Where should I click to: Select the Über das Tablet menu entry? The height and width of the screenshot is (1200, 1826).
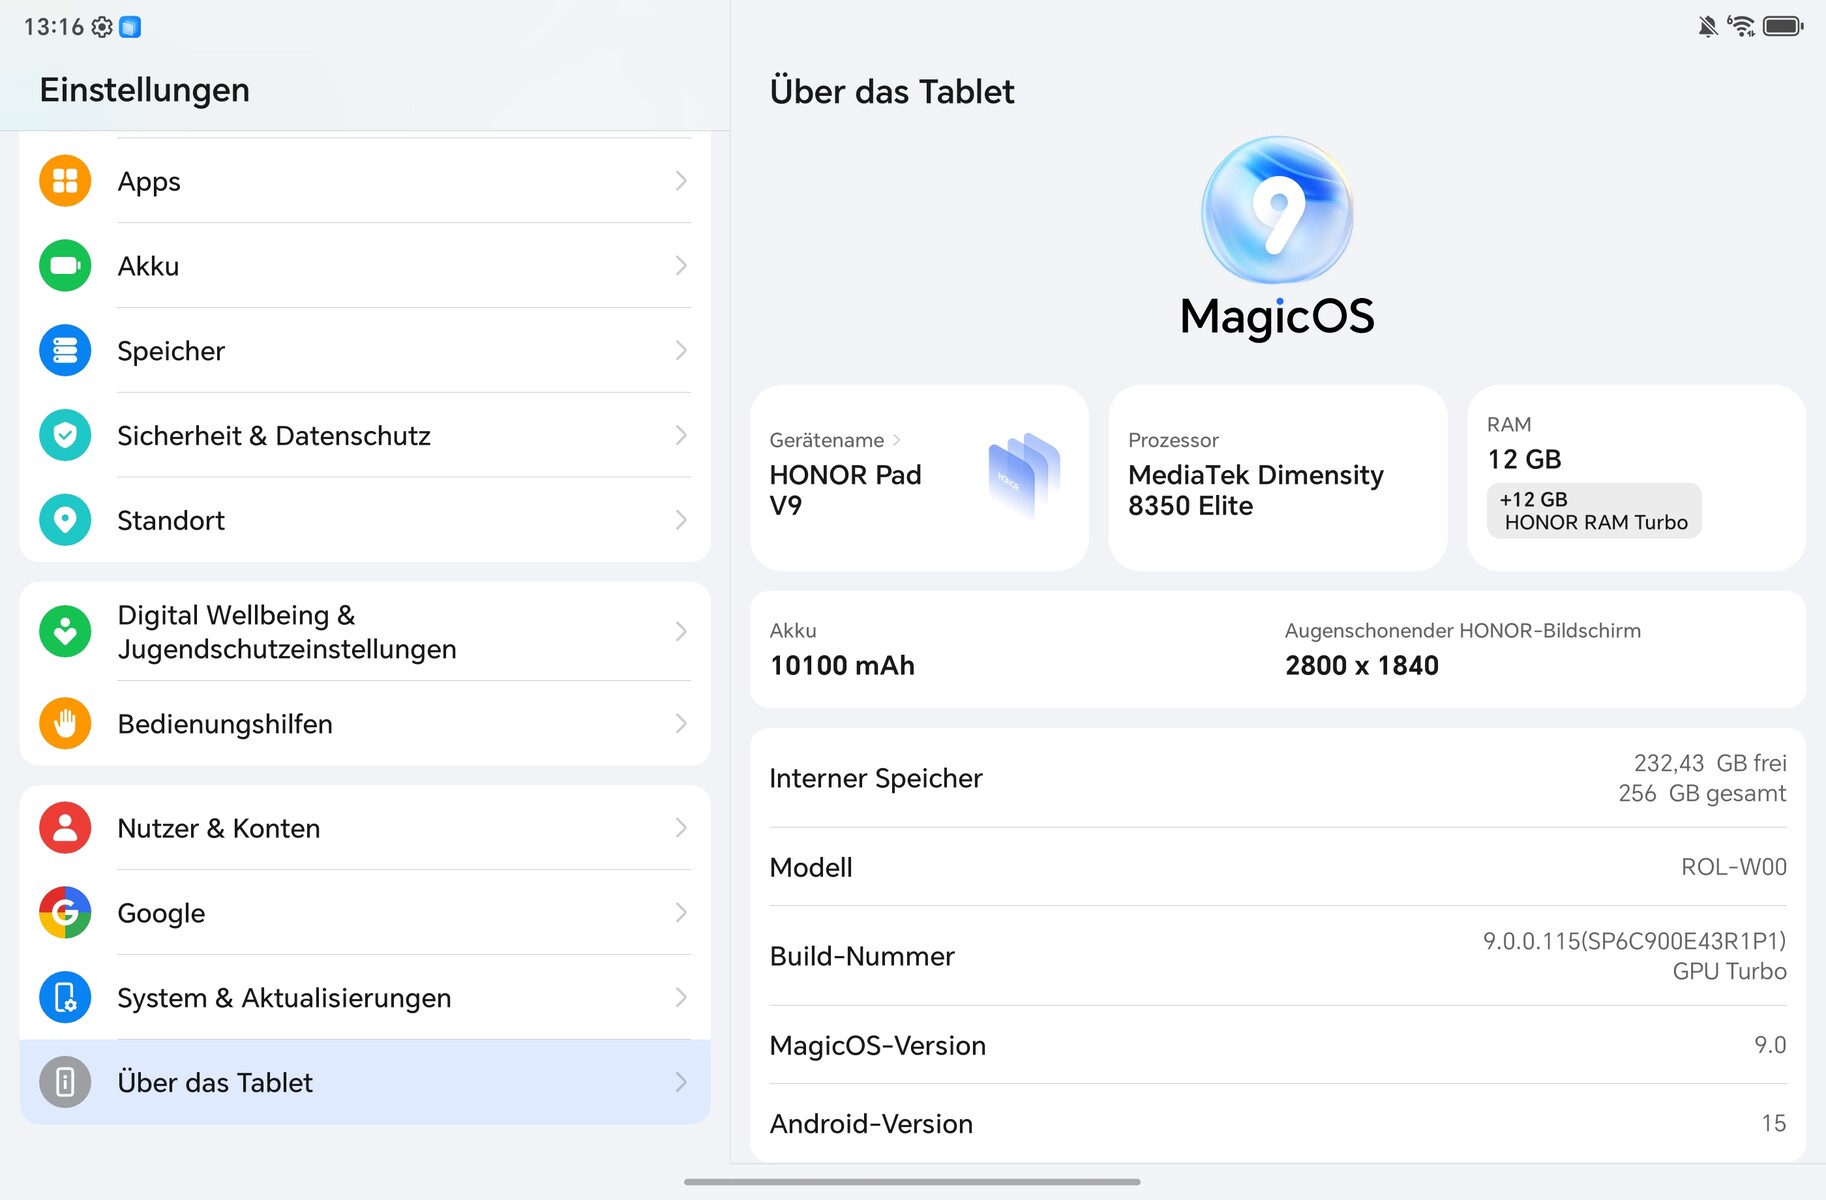point(365,1082)
